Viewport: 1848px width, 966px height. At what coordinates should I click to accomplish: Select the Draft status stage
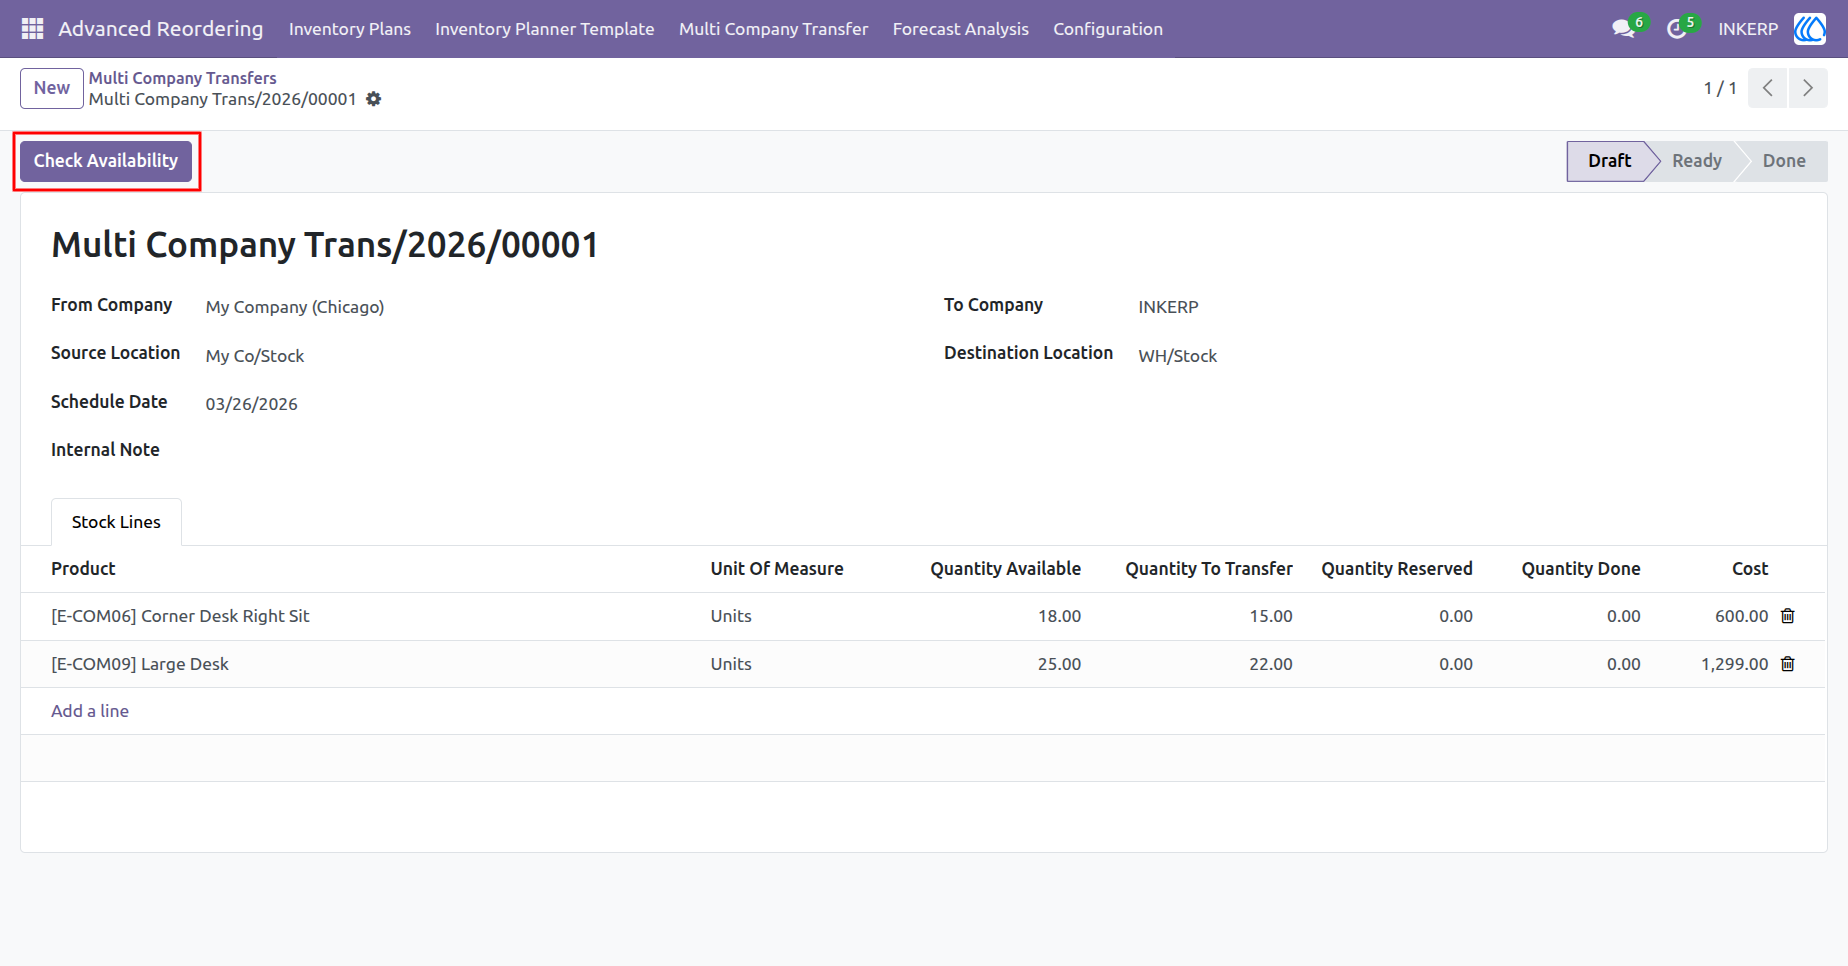[x=1608, y=161]
